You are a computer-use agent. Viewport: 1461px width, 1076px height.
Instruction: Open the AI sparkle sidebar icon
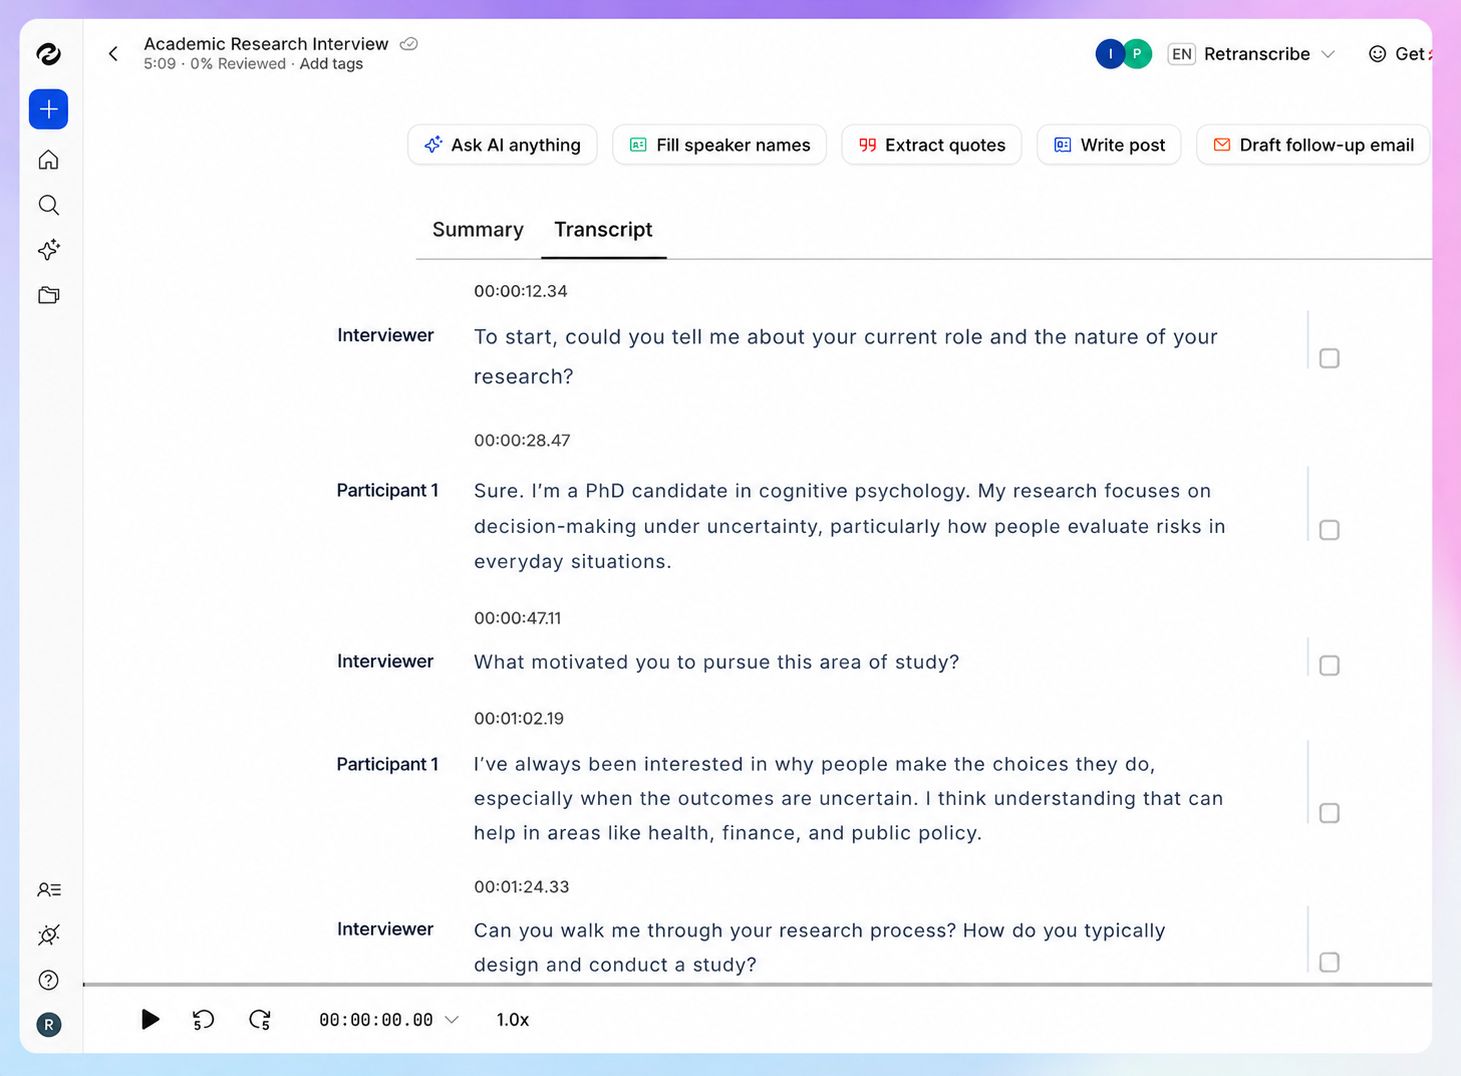click(x=48, y=250)
